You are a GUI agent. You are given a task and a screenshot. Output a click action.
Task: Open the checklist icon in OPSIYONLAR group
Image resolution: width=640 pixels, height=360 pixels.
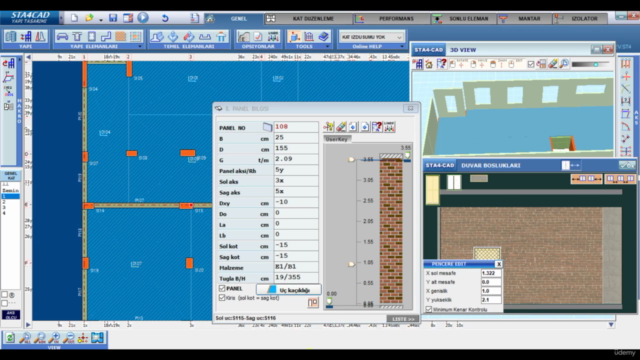pyautogui.click(x=258, y=37)
